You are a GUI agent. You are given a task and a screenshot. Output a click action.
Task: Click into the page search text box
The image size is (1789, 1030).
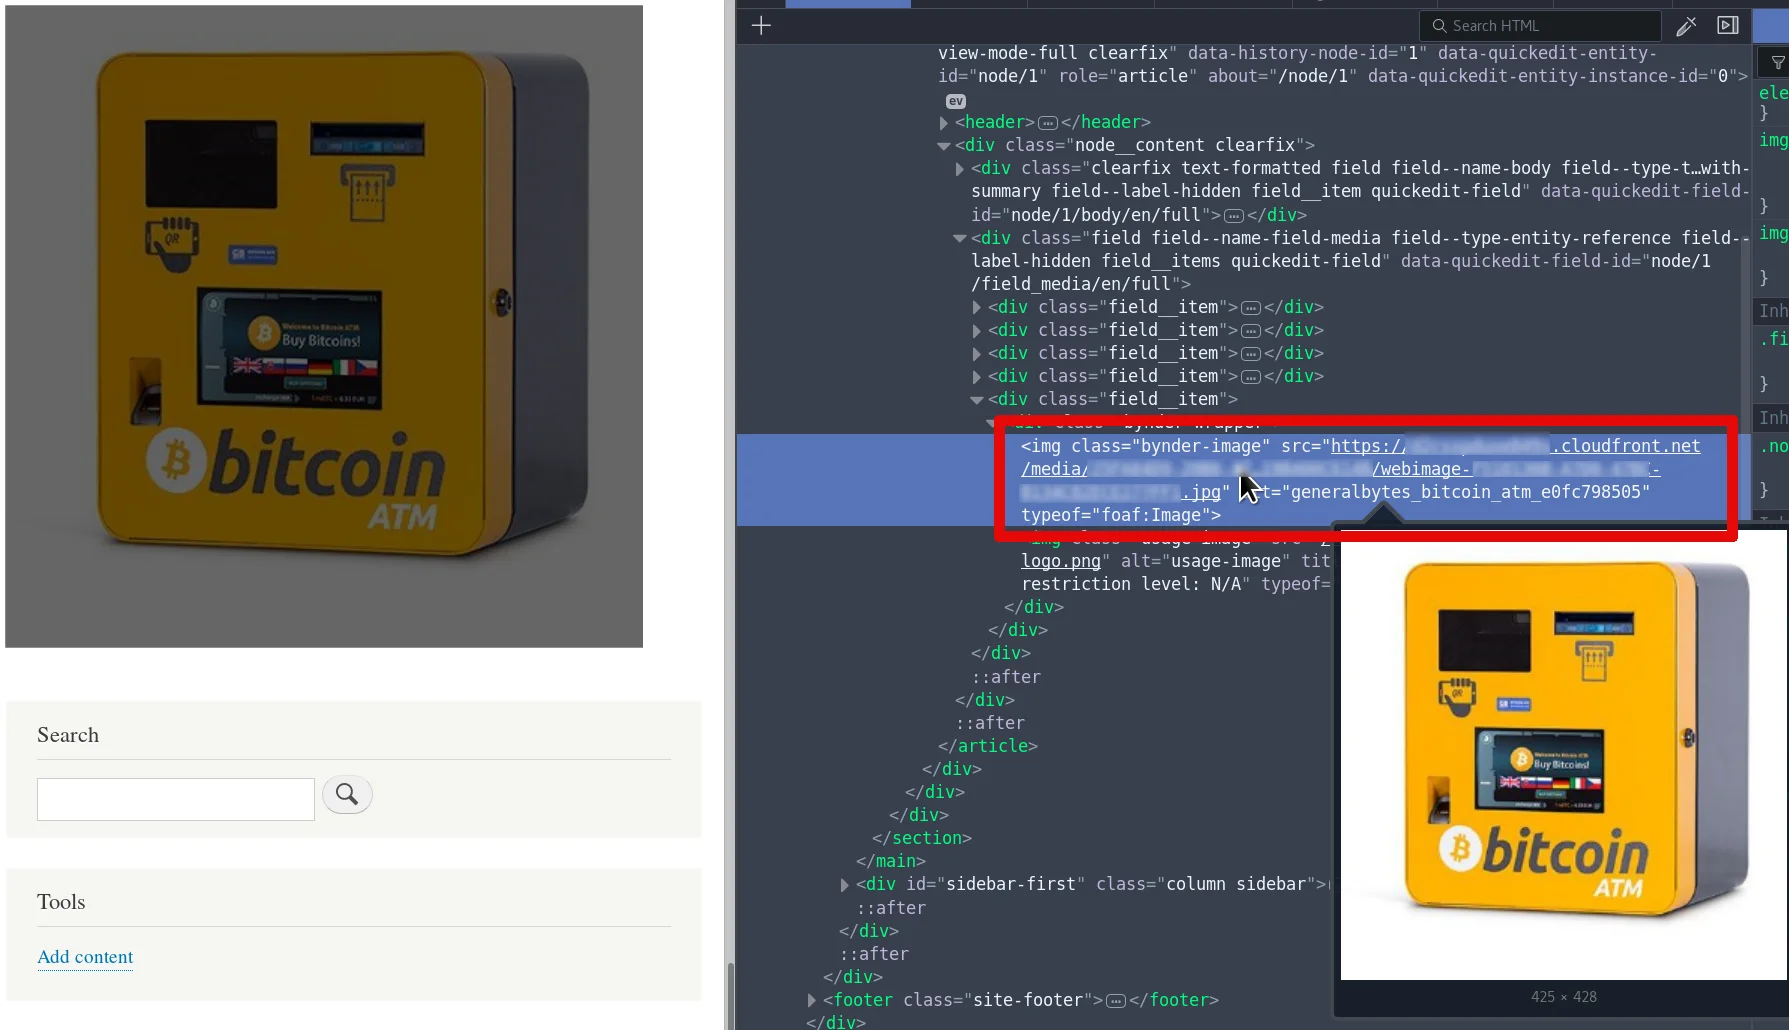pos(176,799)
